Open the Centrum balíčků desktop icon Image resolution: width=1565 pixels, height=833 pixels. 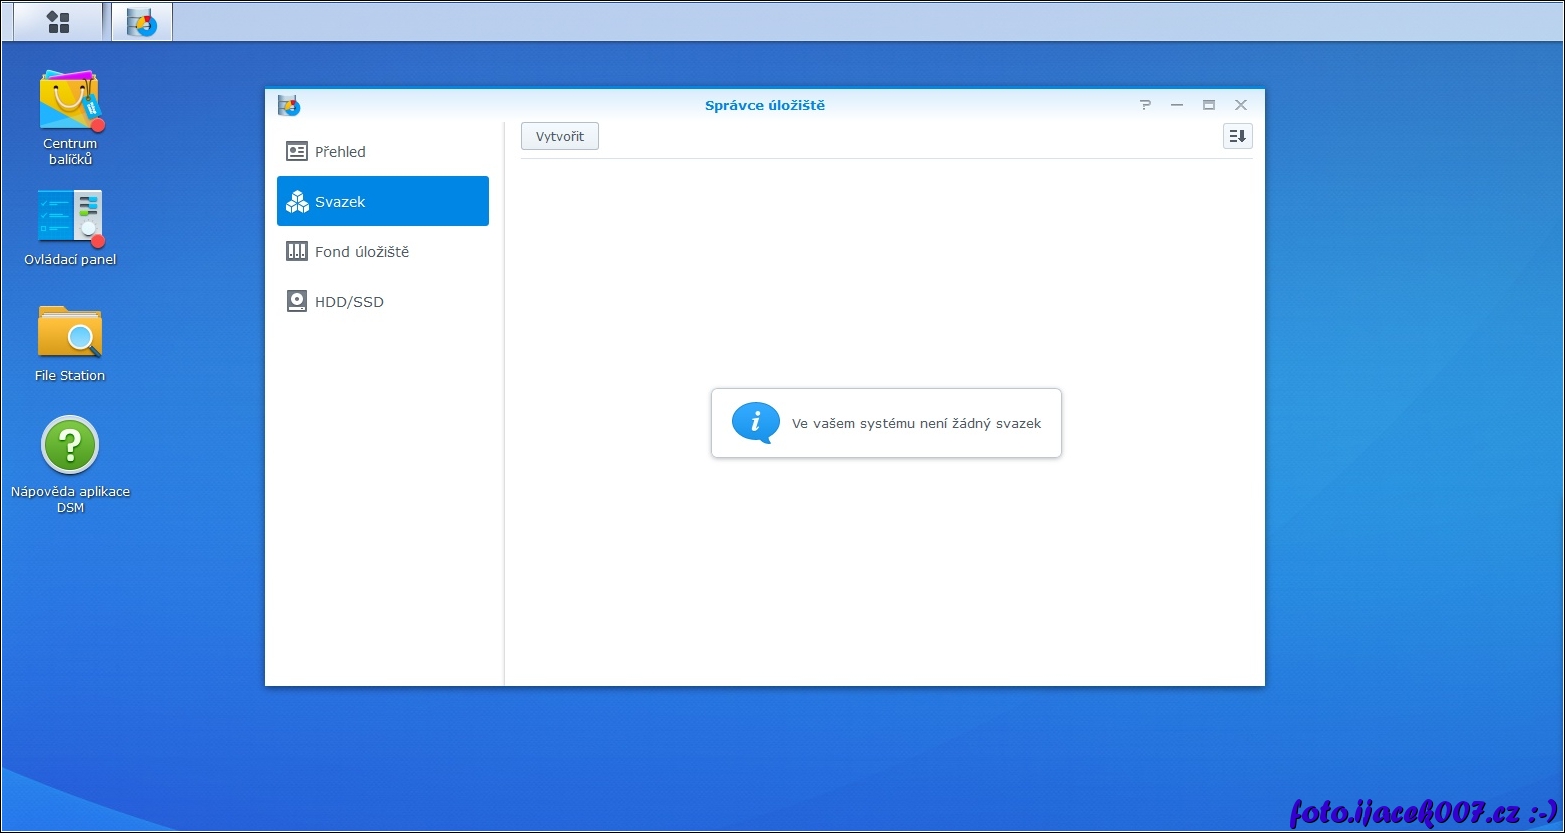[x=70, y=100]
